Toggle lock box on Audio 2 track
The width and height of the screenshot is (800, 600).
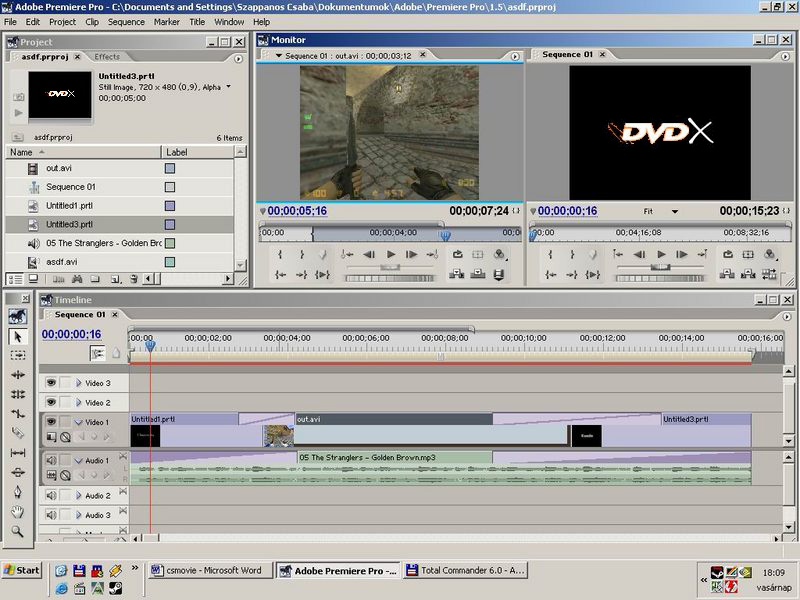coord(65,495)
